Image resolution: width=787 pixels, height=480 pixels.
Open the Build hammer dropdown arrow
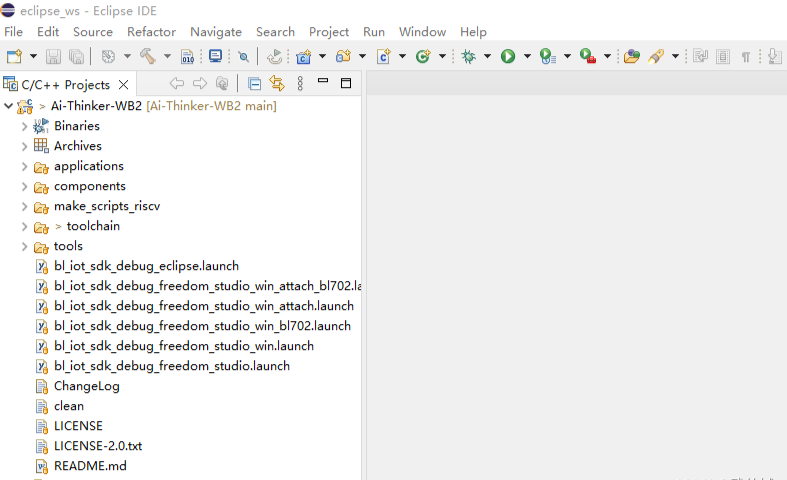coord(167,56)
